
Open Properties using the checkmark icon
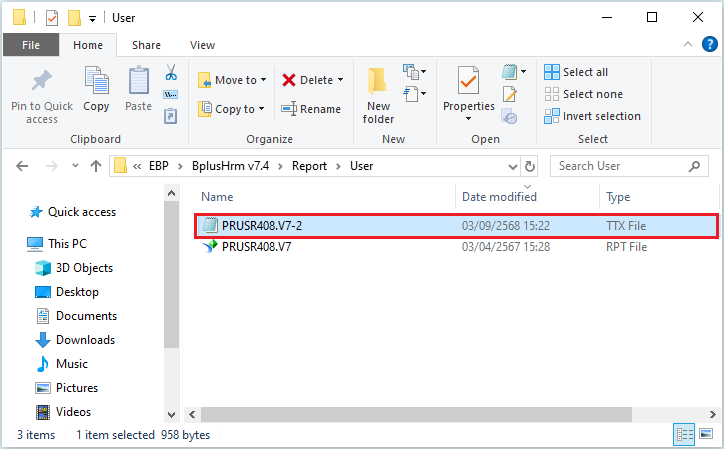(x=468, y=82)
